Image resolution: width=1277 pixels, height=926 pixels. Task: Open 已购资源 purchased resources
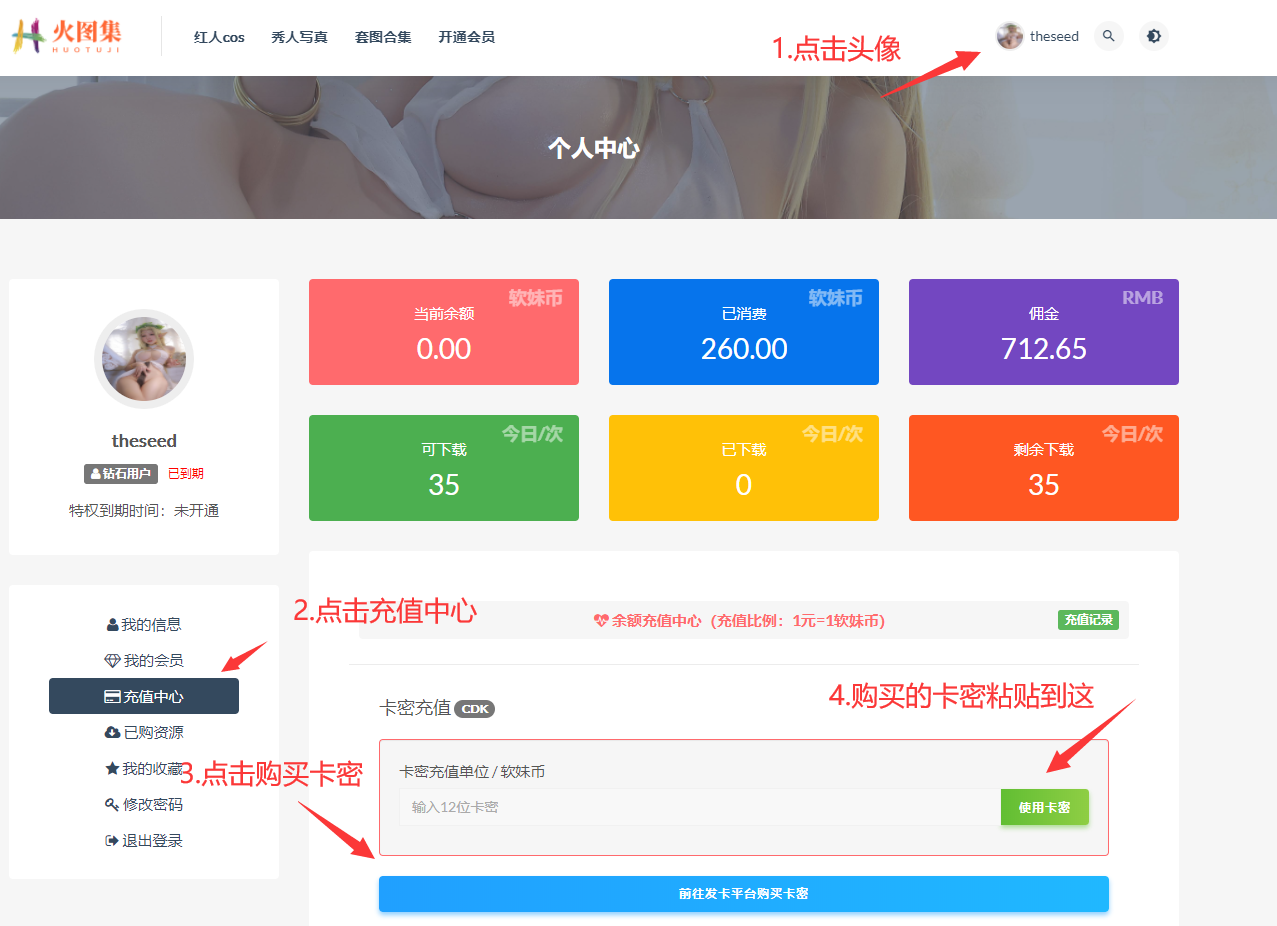[144, 733]
